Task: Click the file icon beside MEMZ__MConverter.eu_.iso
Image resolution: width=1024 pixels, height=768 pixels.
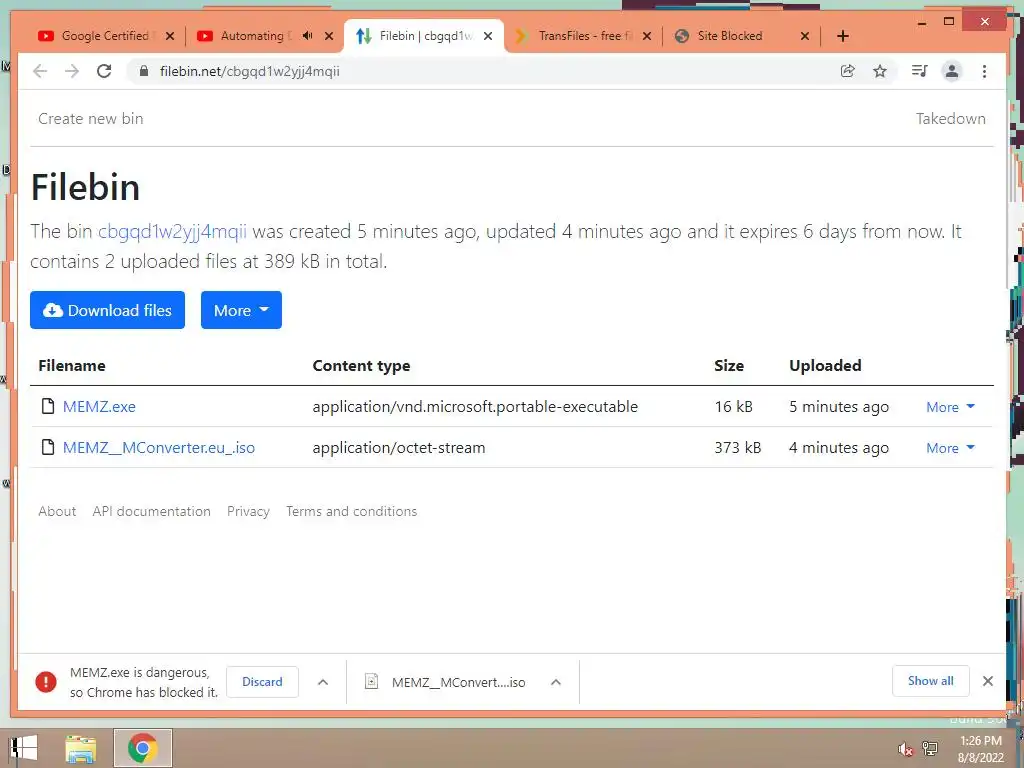Action: click(48, 447)
